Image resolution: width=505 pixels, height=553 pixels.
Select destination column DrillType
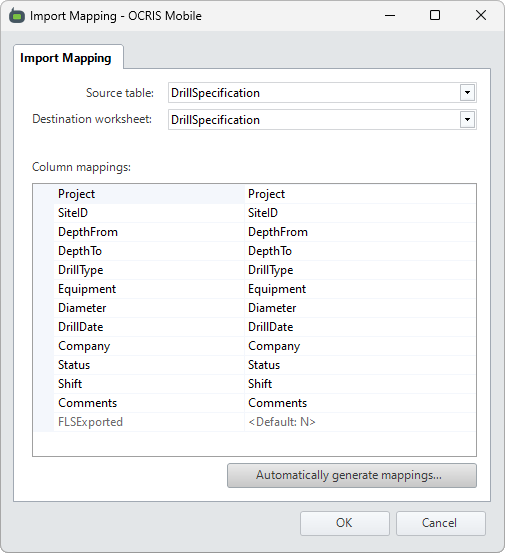pos(360,270)
